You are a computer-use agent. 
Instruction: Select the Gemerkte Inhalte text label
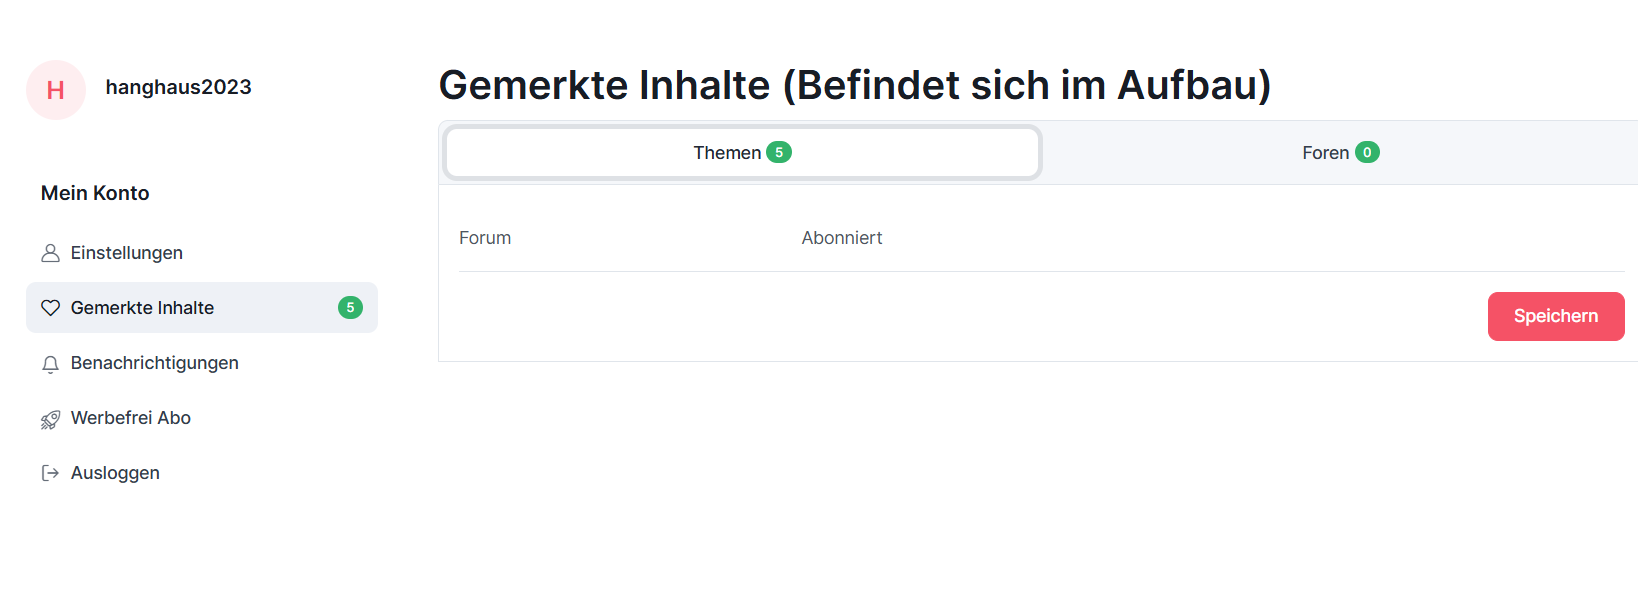142,308
